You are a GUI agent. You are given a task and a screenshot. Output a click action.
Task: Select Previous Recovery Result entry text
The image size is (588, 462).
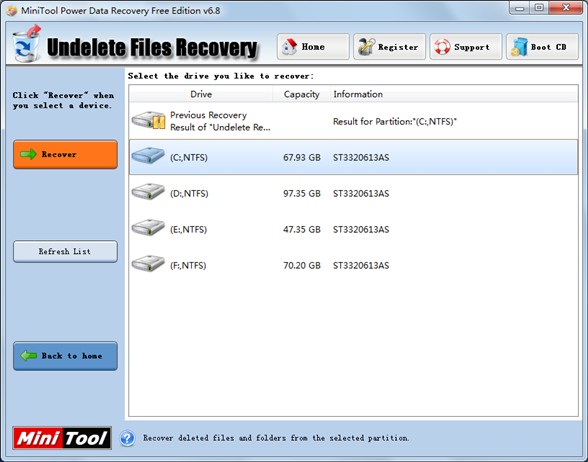click(220, 121)
